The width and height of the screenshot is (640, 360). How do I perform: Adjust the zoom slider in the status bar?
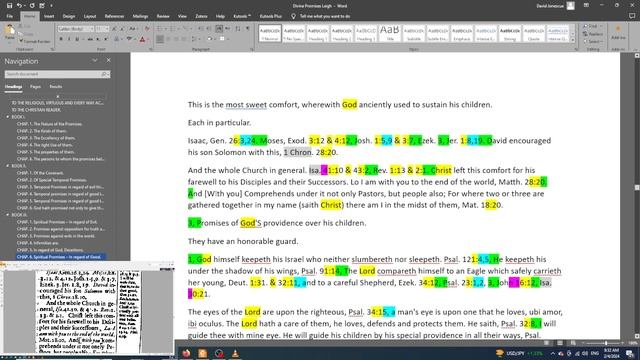[606, 343]
